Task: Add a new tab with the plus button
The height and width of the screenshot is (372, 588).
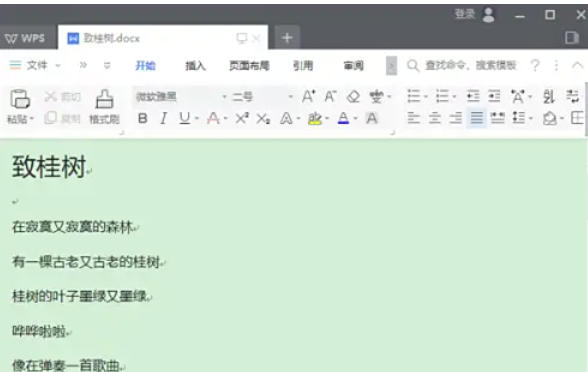Action: point(287,38)
